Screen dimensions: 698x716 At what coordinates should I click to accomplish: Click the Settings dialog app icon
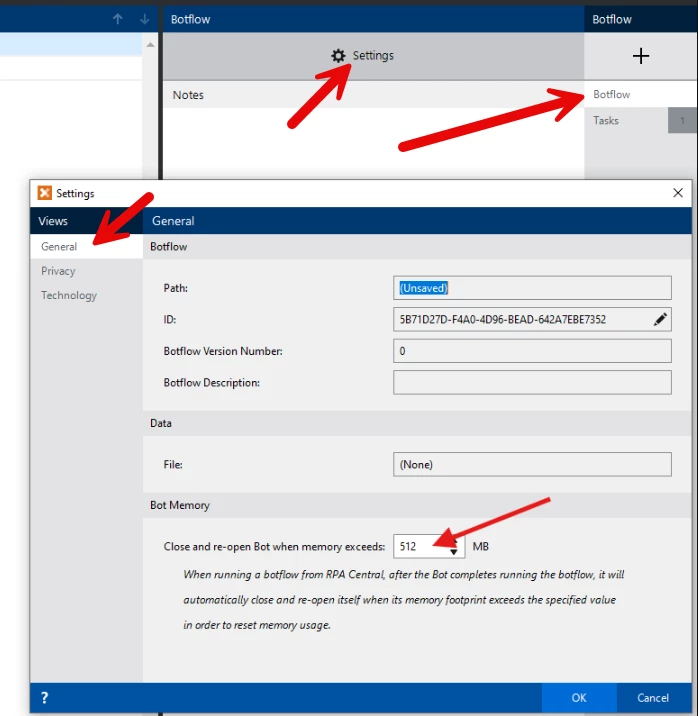[44, 193]
